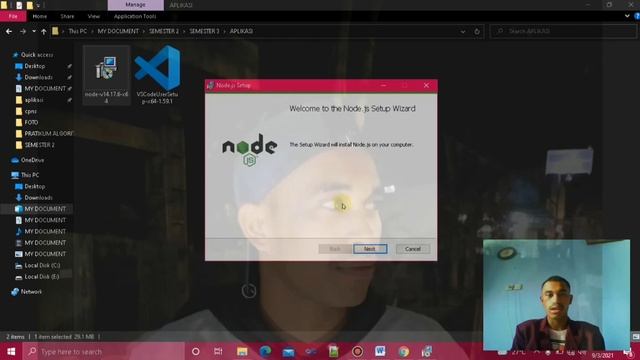Open the recent locations dropdown arrow
This screenshot has height=360, width=640.
coord(34,31)
